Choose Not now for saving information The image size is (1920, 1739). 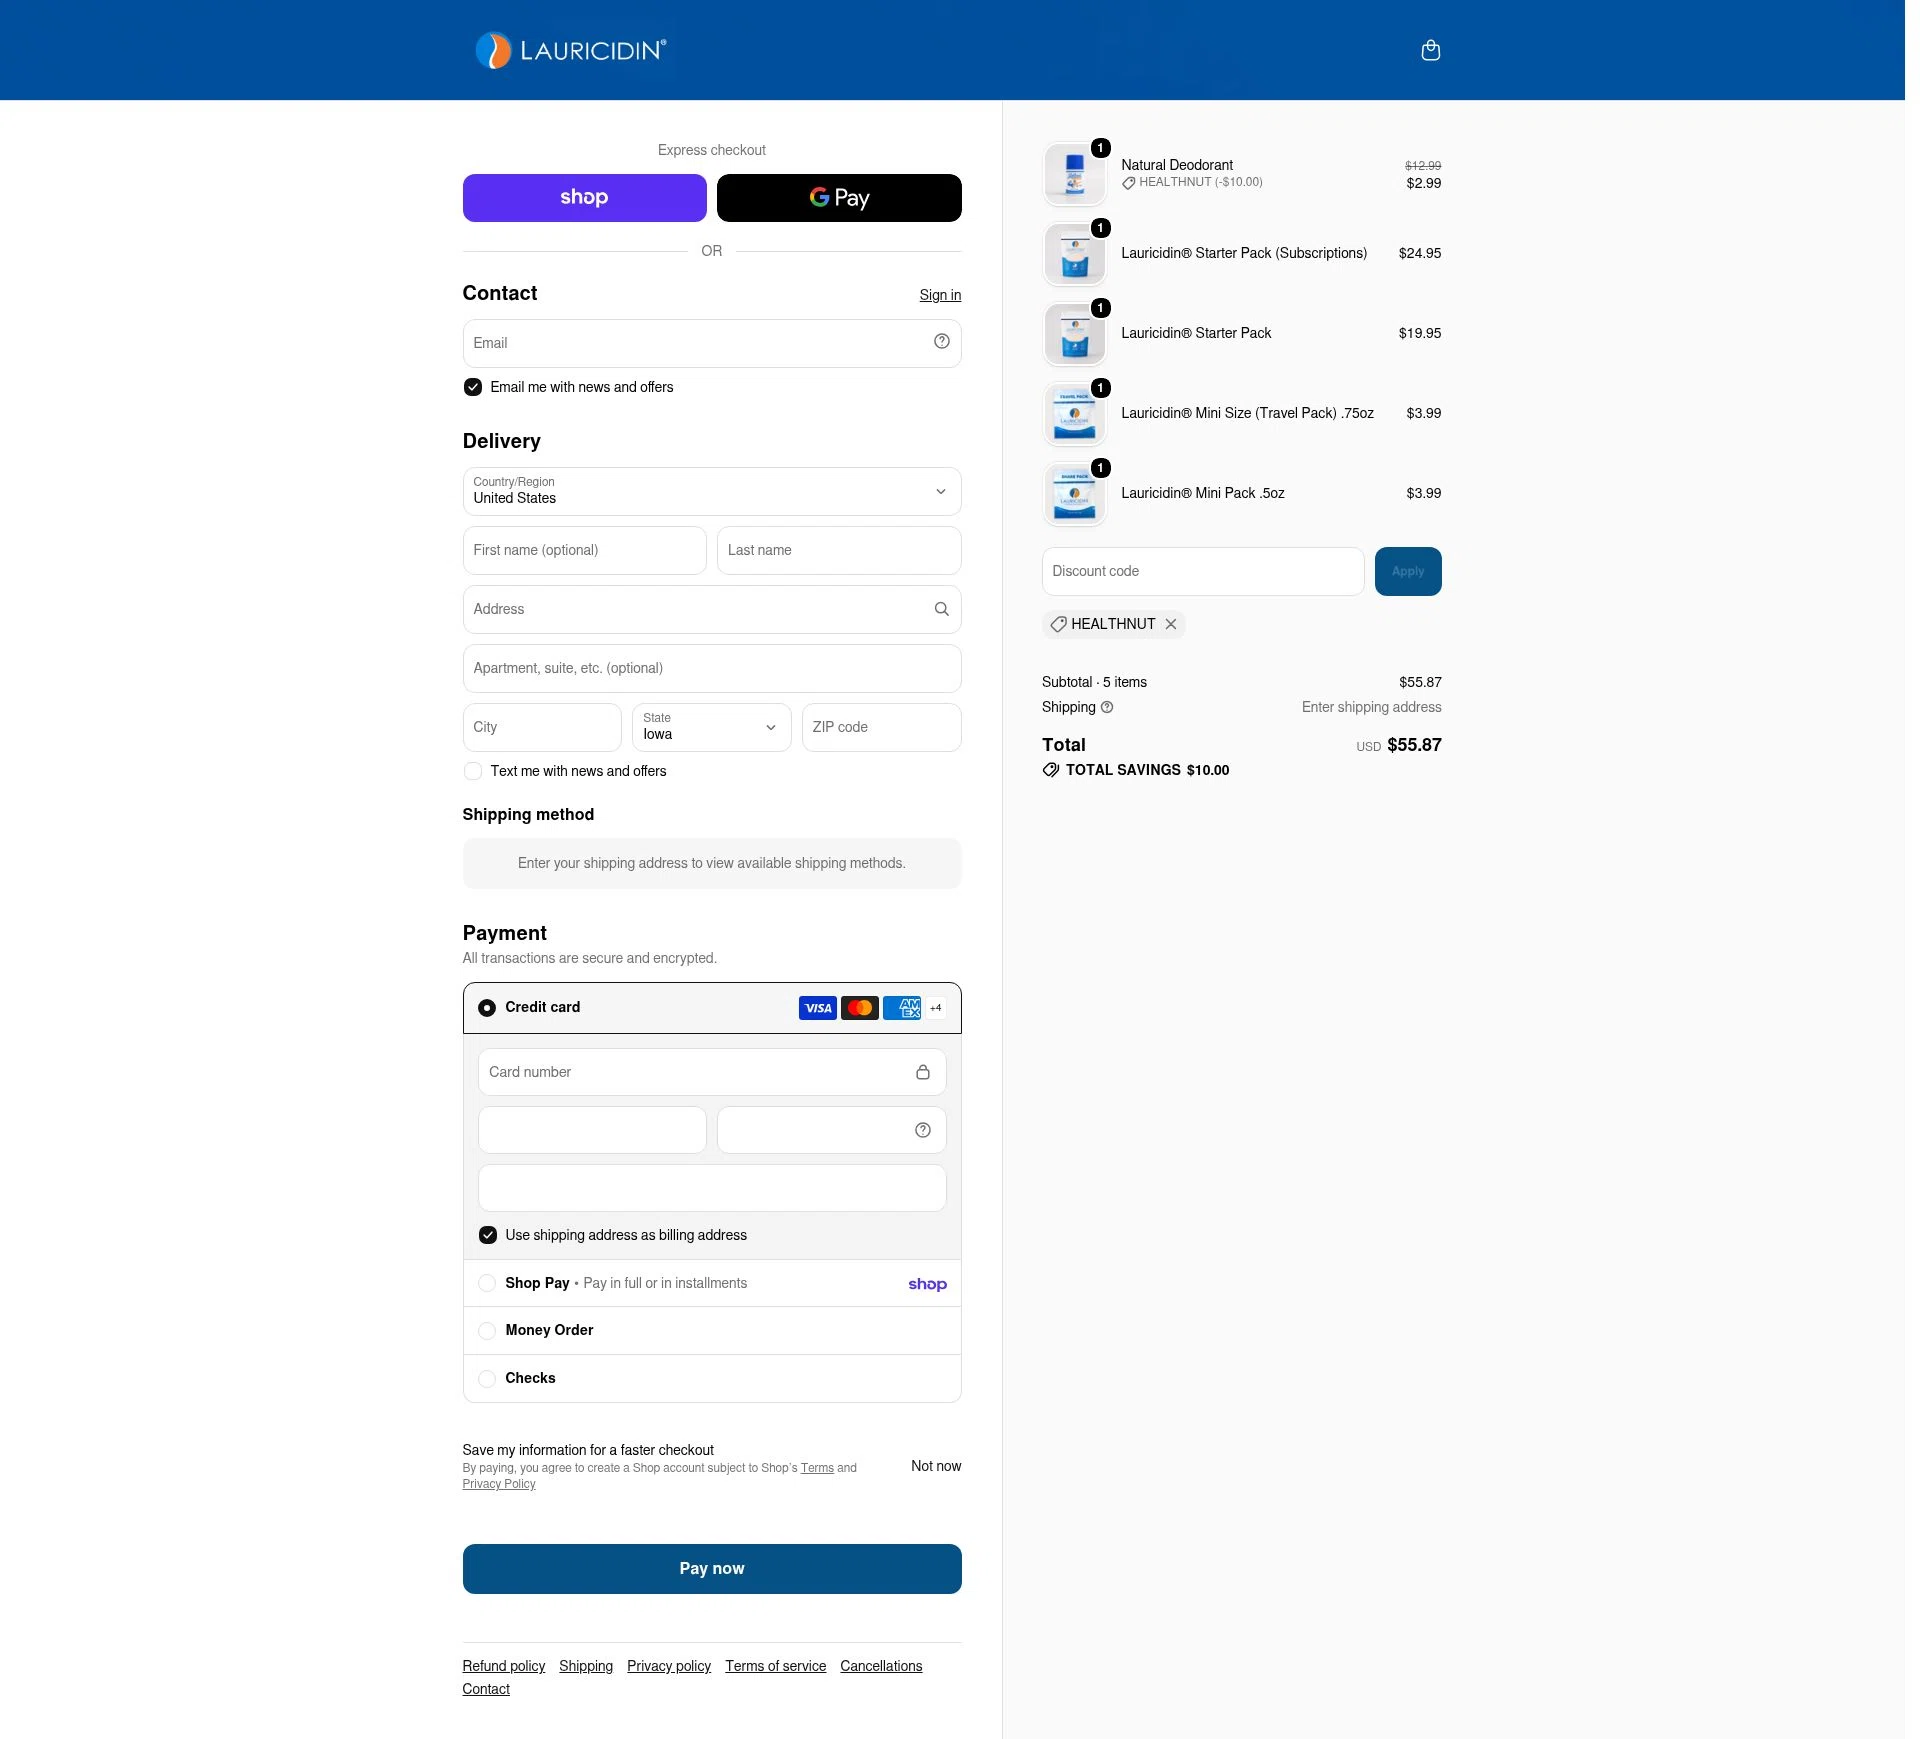click(x=935, y=1466)
